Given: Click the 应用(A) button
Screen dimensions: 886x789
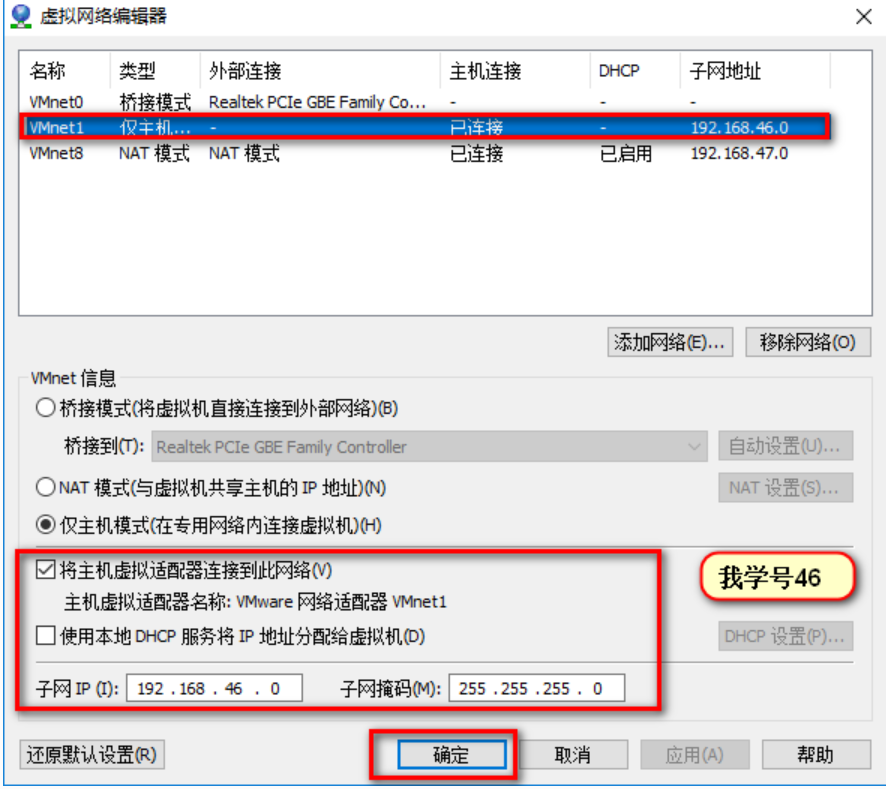Looking at the screenshot, I should pyautogui.click(x=695, y=755).
